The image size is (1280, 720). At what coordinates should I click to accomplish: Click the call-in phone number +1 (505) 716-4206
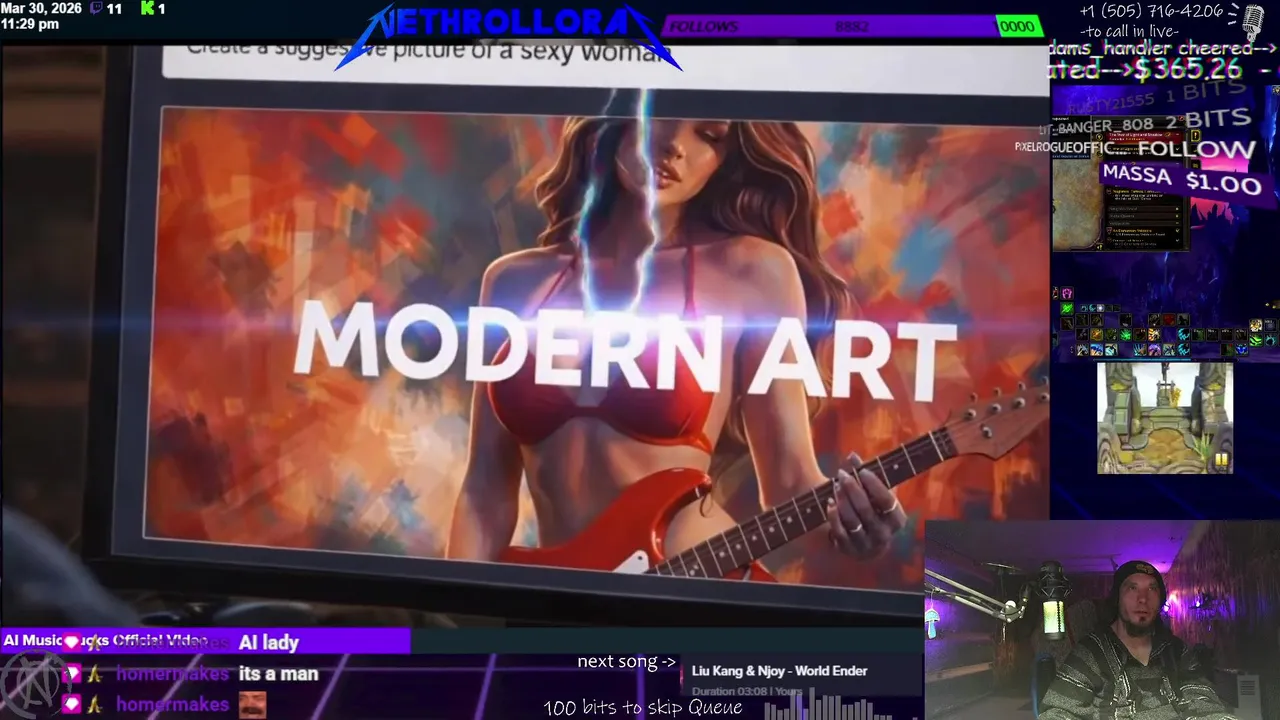[x=1151, y=12]
